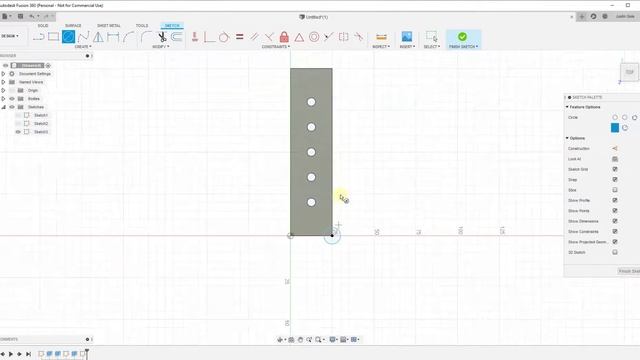Screen dimensions: 640x360
Task: Toggle Show Dimensions checkbox
Action: click(x=615, y=221)
